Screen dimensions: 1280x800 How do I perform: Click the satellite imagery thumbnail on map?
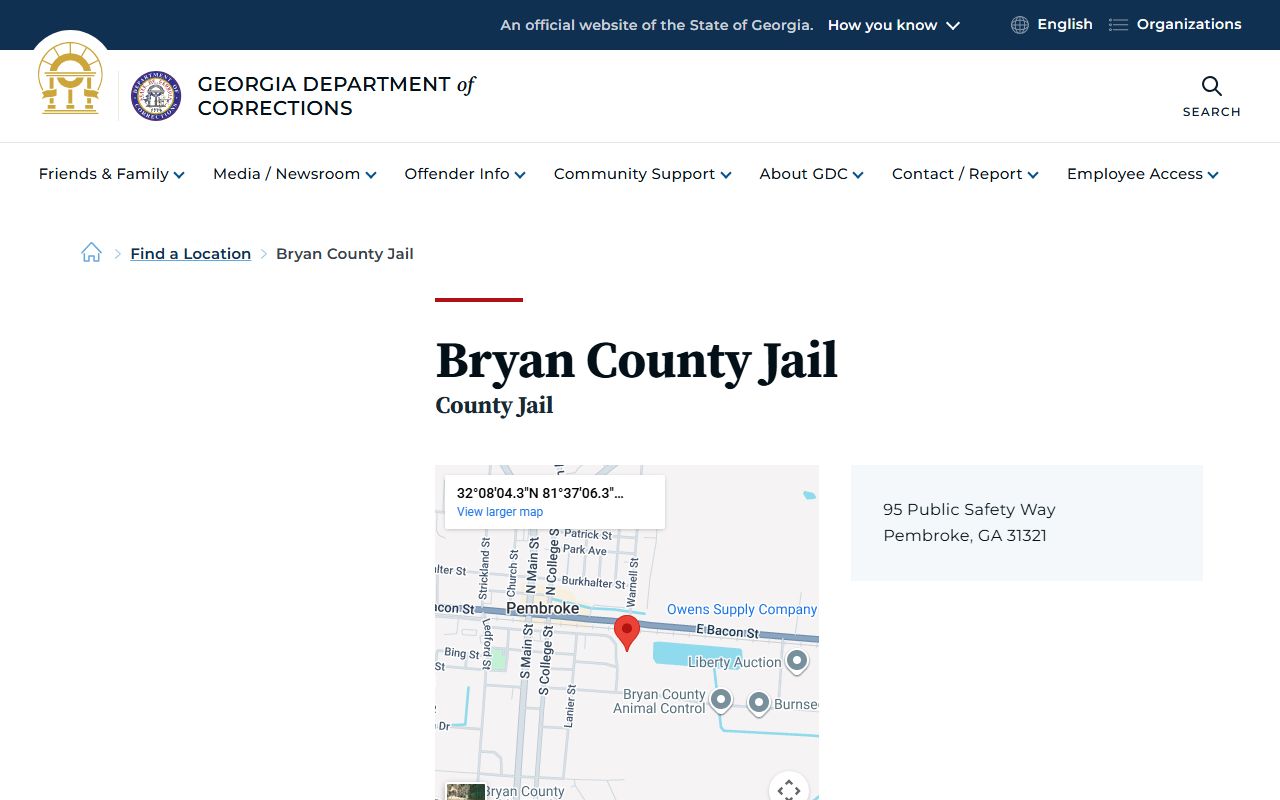[465, 791]
